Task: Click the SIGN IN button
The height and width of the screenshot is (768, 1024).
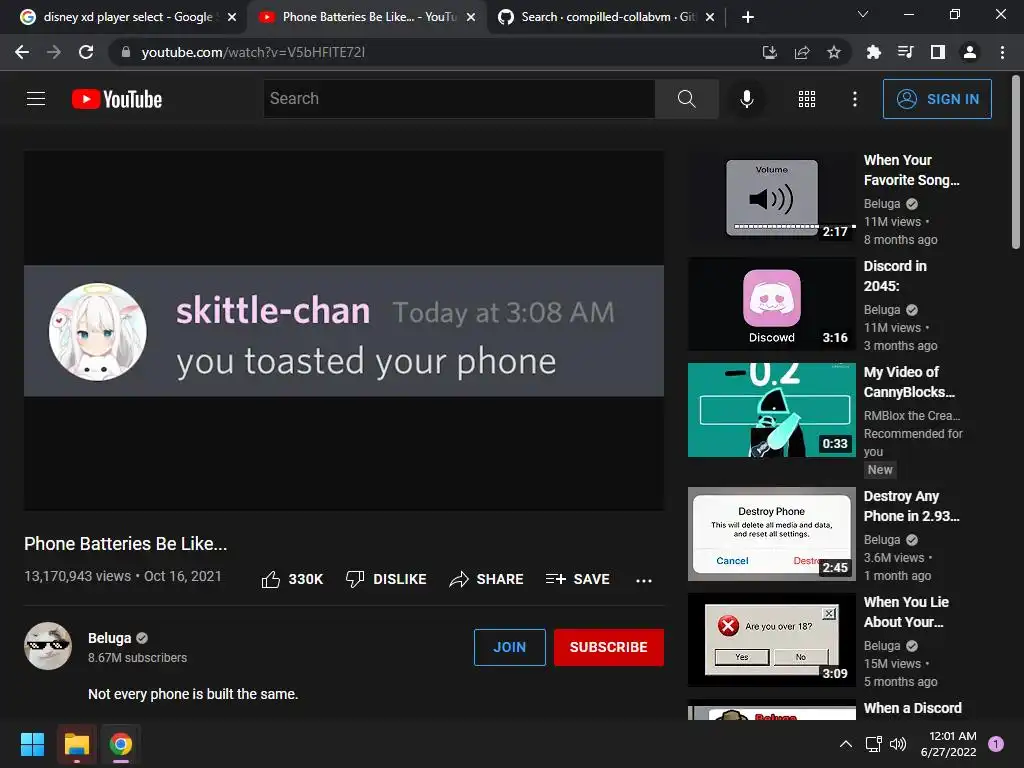Action: pos(937,99)
